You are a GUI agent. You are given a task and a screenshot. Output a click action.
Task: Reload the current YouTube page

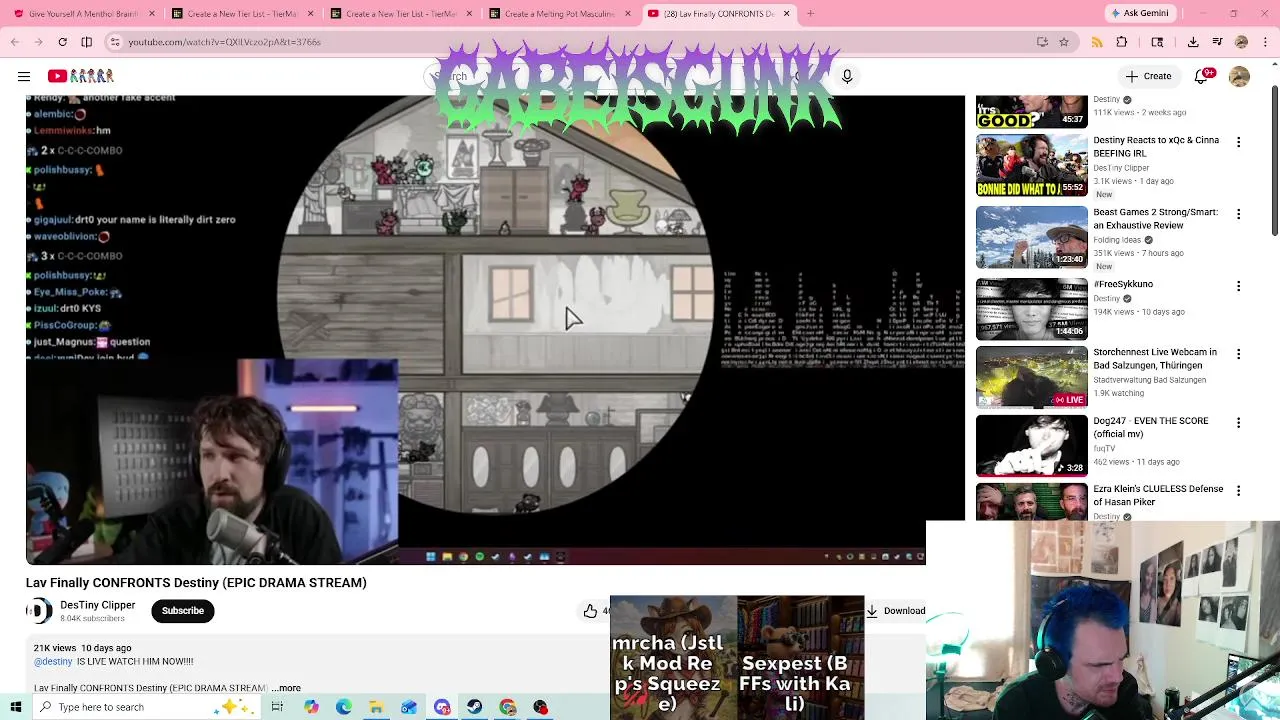point(62,42)
